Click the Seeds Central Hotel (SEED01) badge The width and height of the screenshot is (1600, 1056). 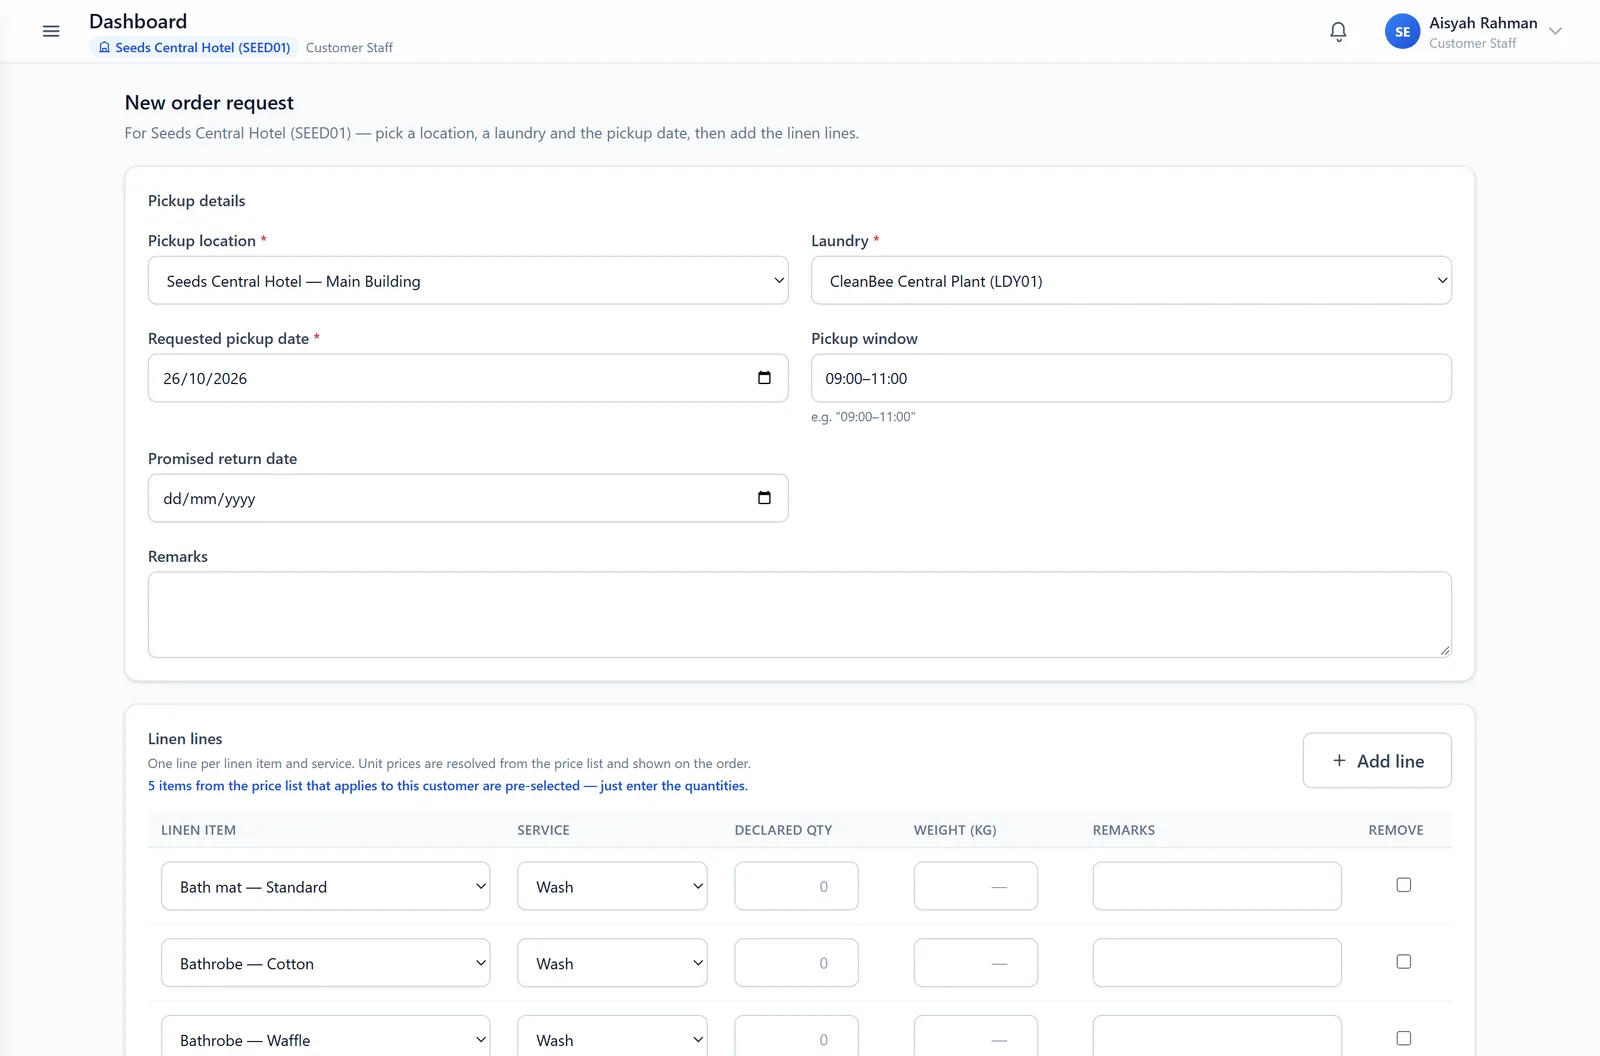point(194,47)
